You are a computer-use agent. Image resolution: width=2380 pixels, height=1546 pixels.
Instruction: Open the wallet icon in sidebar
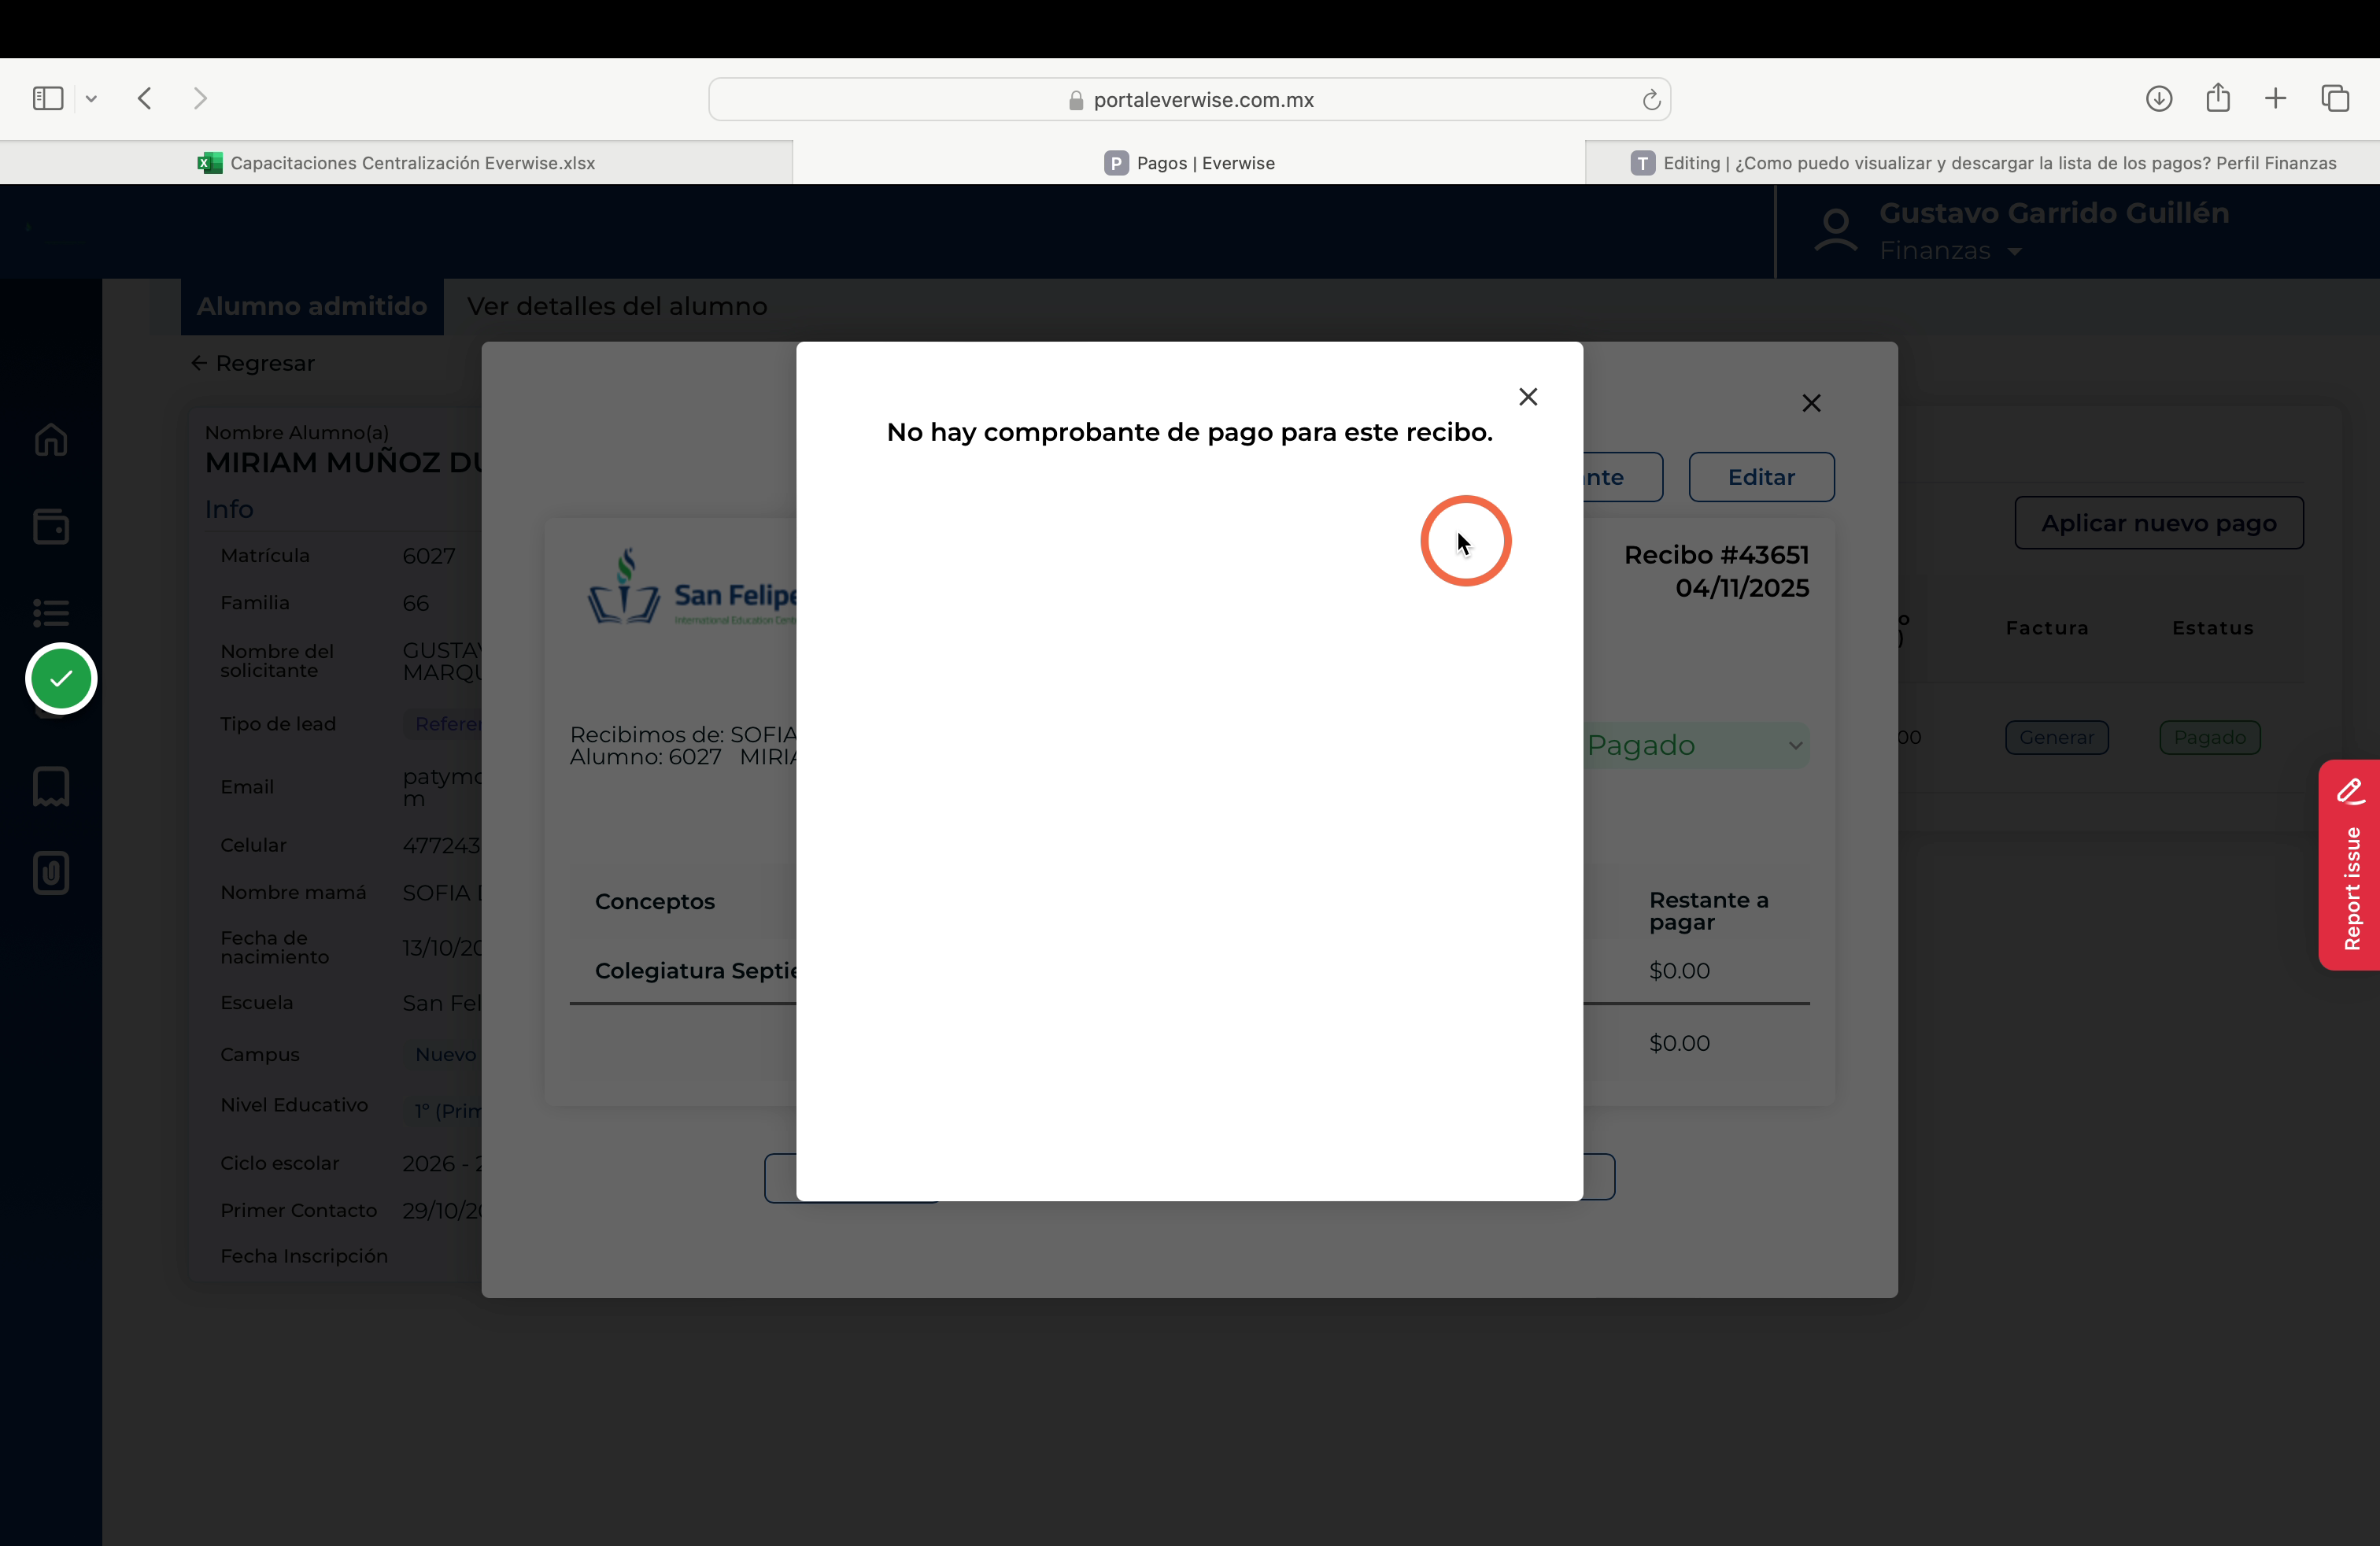(x=51, y=526)
